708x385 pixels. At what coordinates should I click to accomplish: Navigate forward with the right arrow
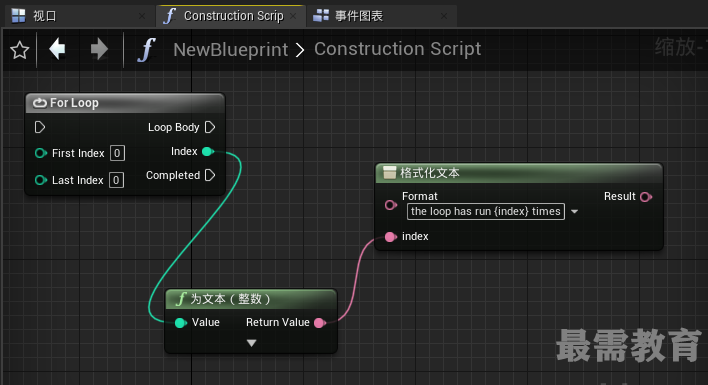99,49
